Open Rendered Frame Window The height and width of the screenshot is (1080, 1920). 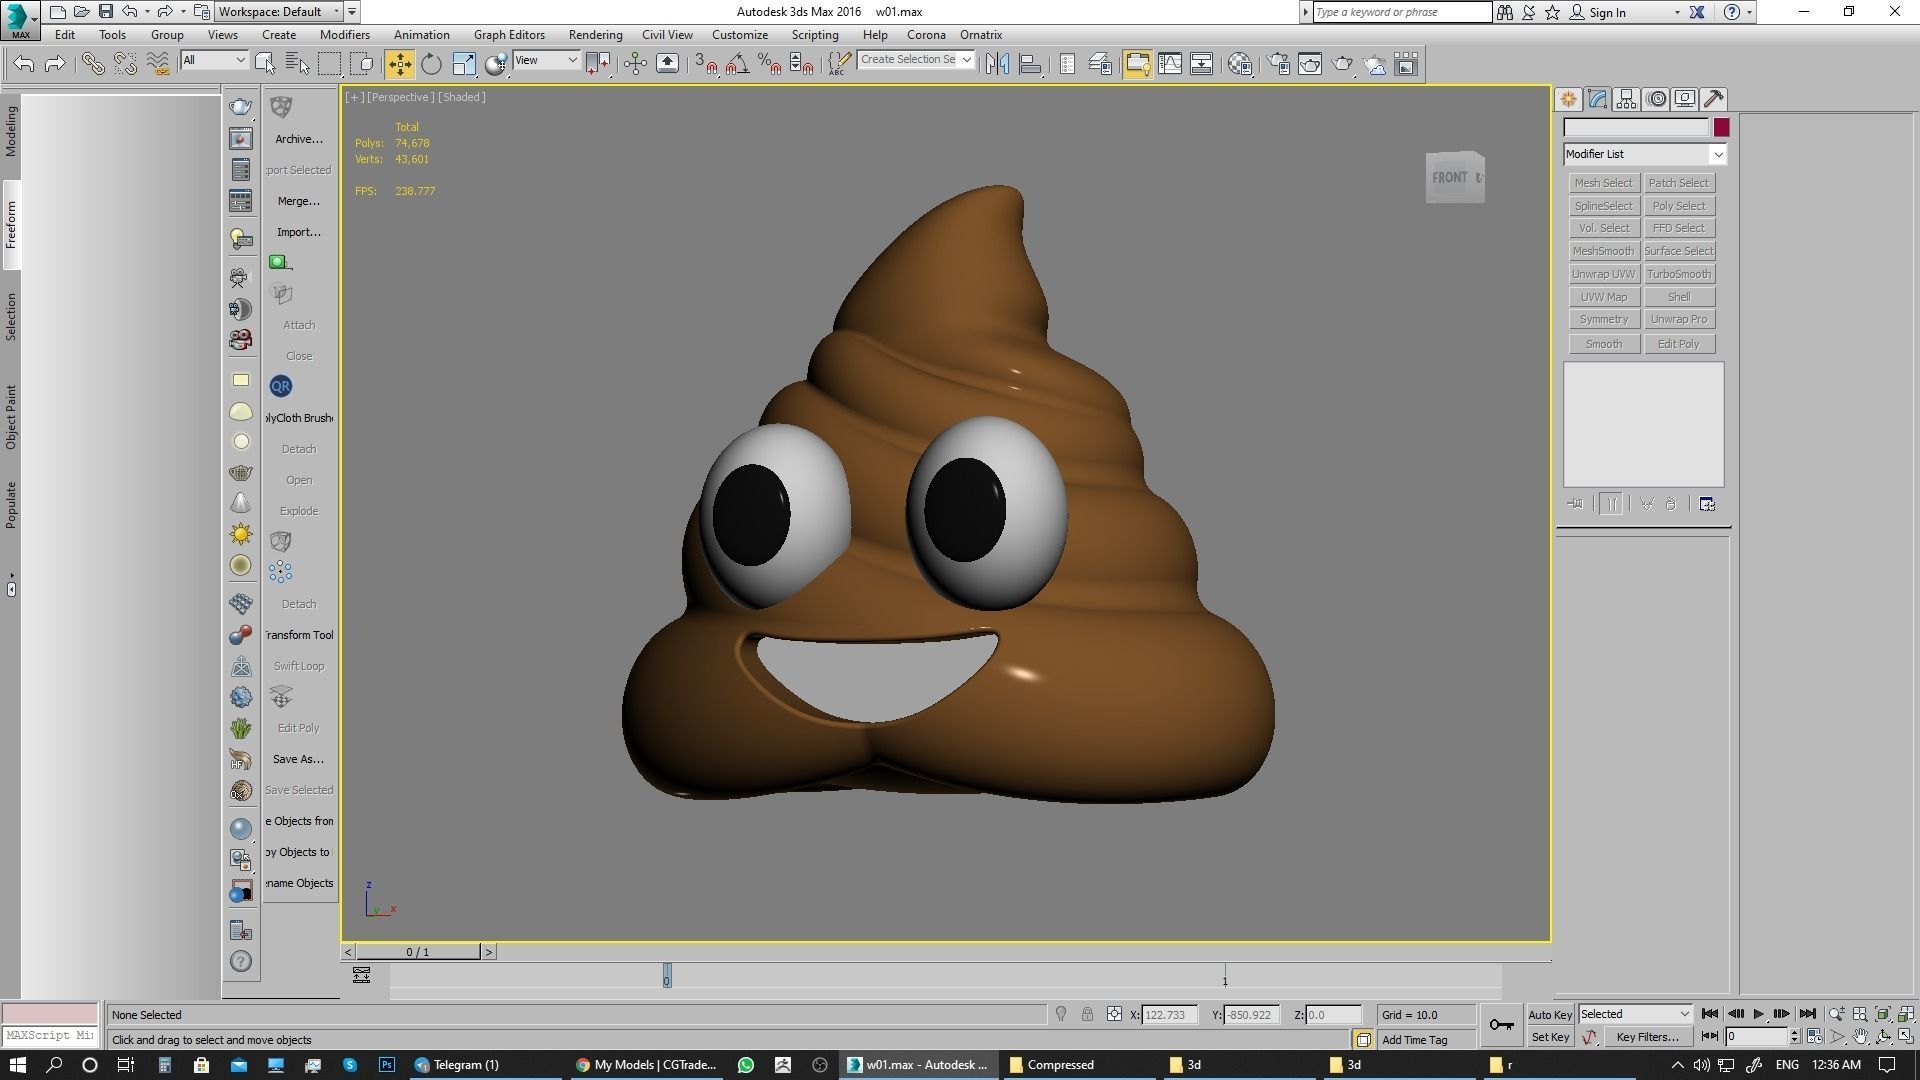1310,64
